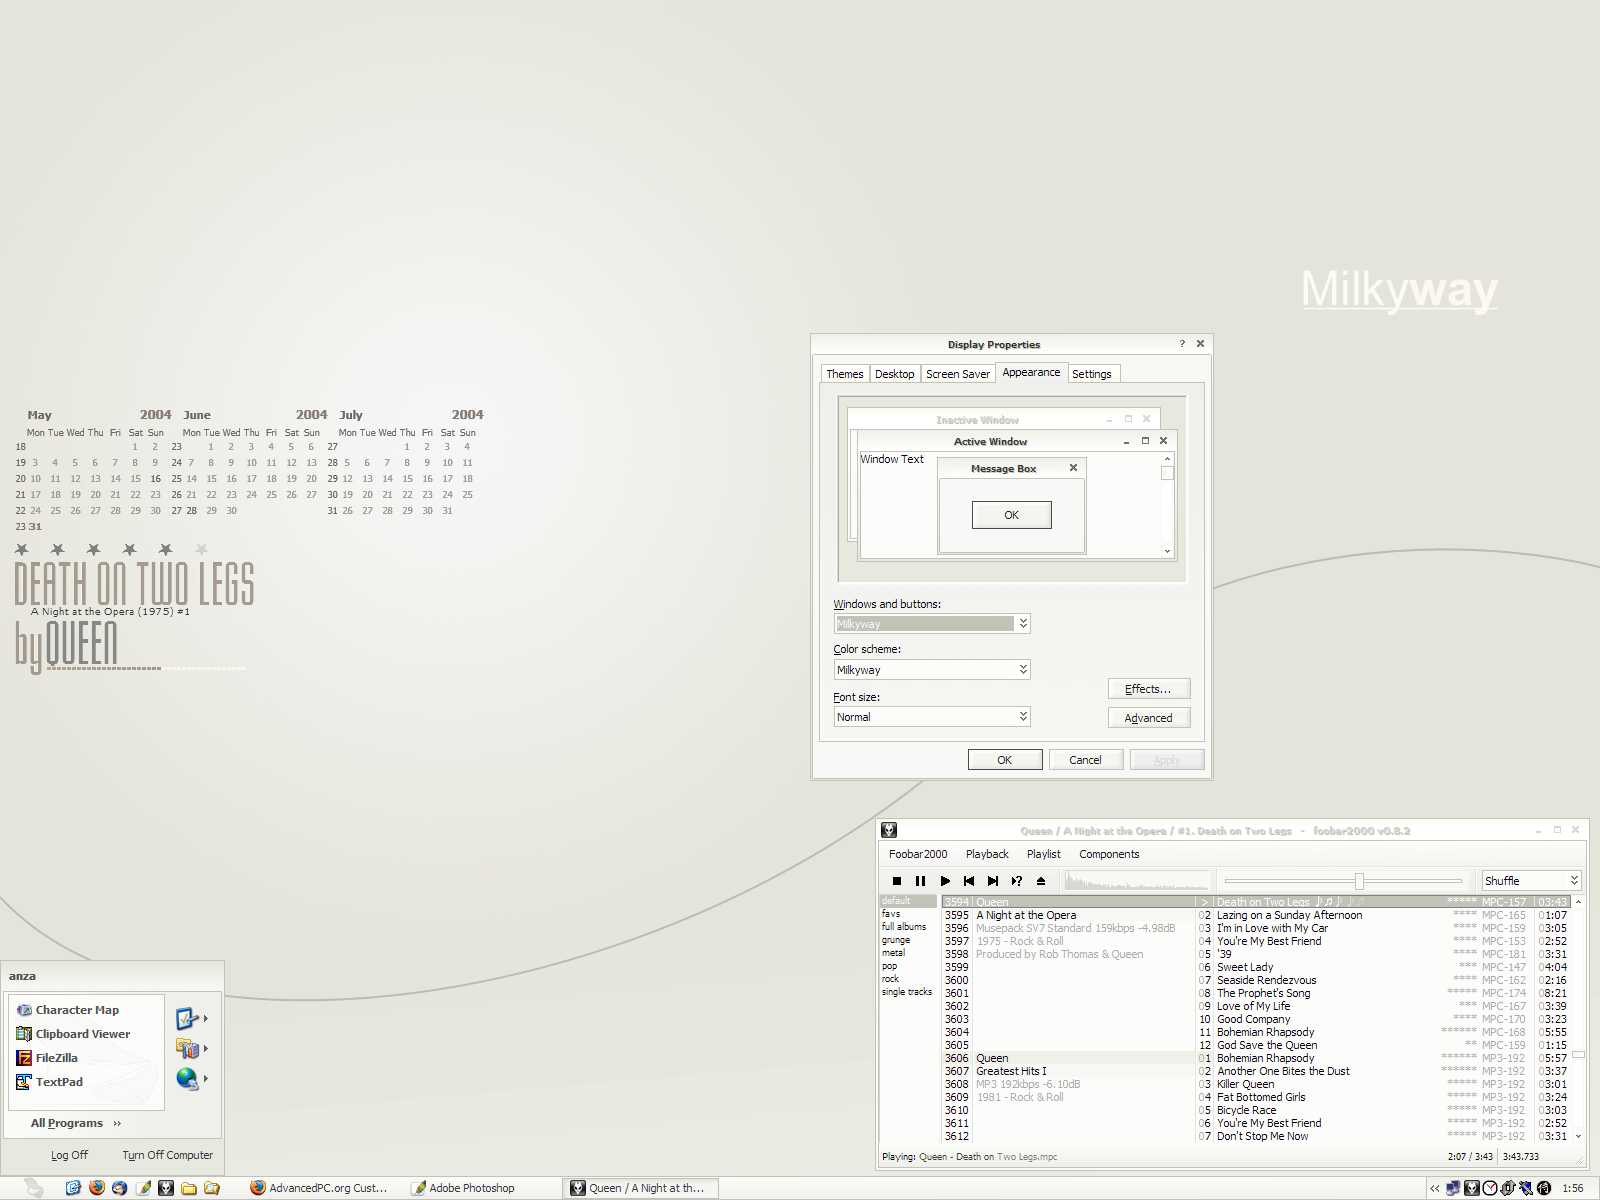1600x1200 pixels.
Task: Open the Shuffle playback order dropdown
Action: 1531,880
